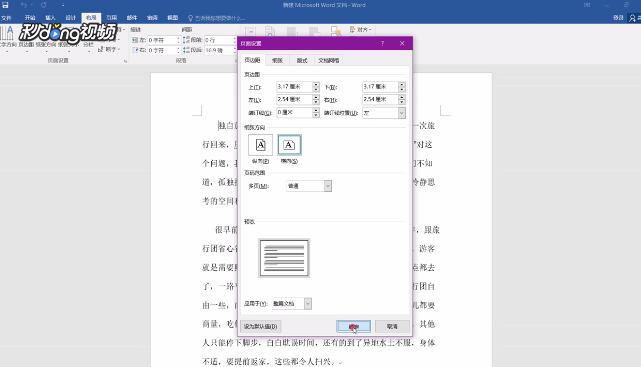Screen dimensions: 641x367
Task: Click the Tell Me lightbulb search box
Action: click(216, 18)
